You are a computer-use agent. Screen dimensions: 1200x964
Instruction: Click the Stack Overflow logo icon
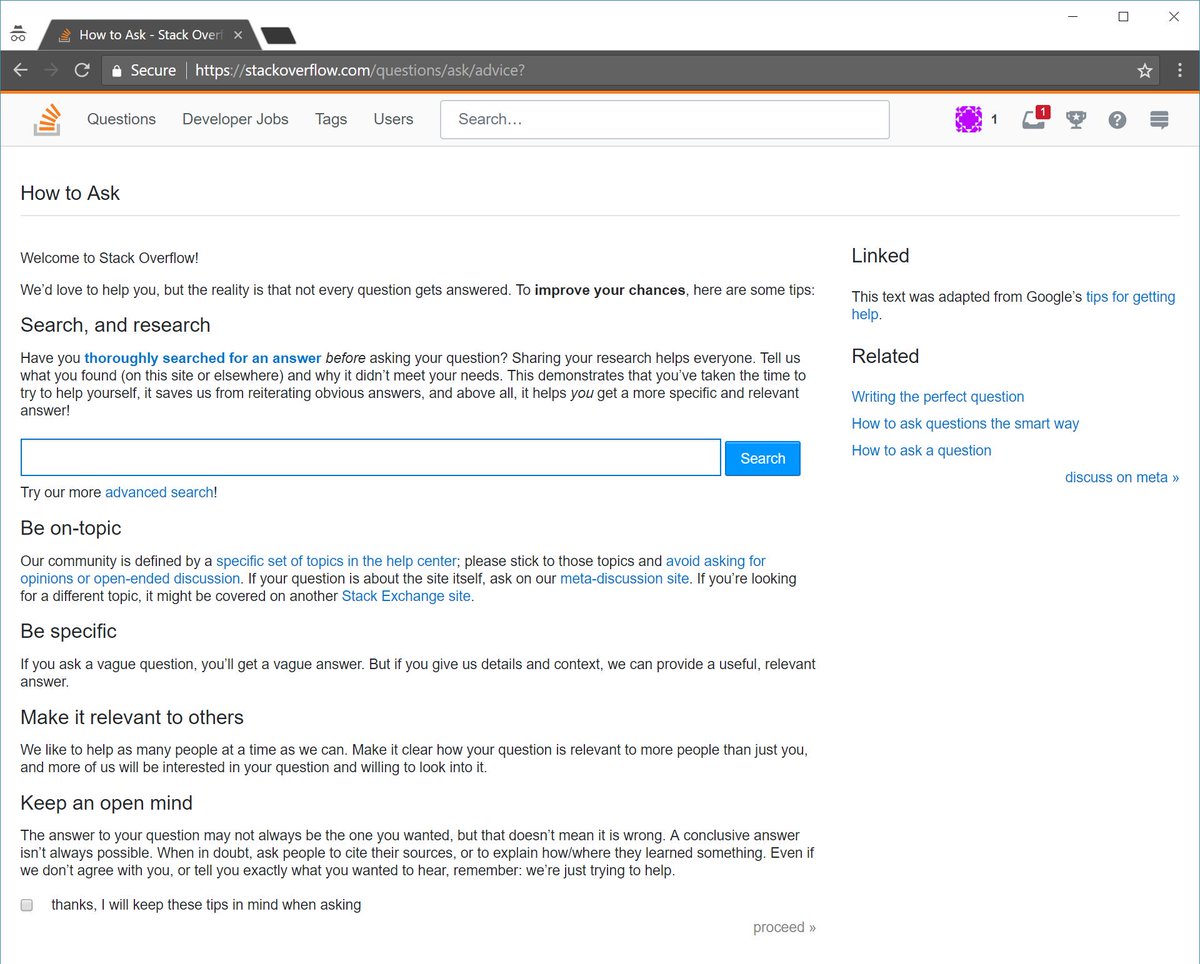point(47,119)
